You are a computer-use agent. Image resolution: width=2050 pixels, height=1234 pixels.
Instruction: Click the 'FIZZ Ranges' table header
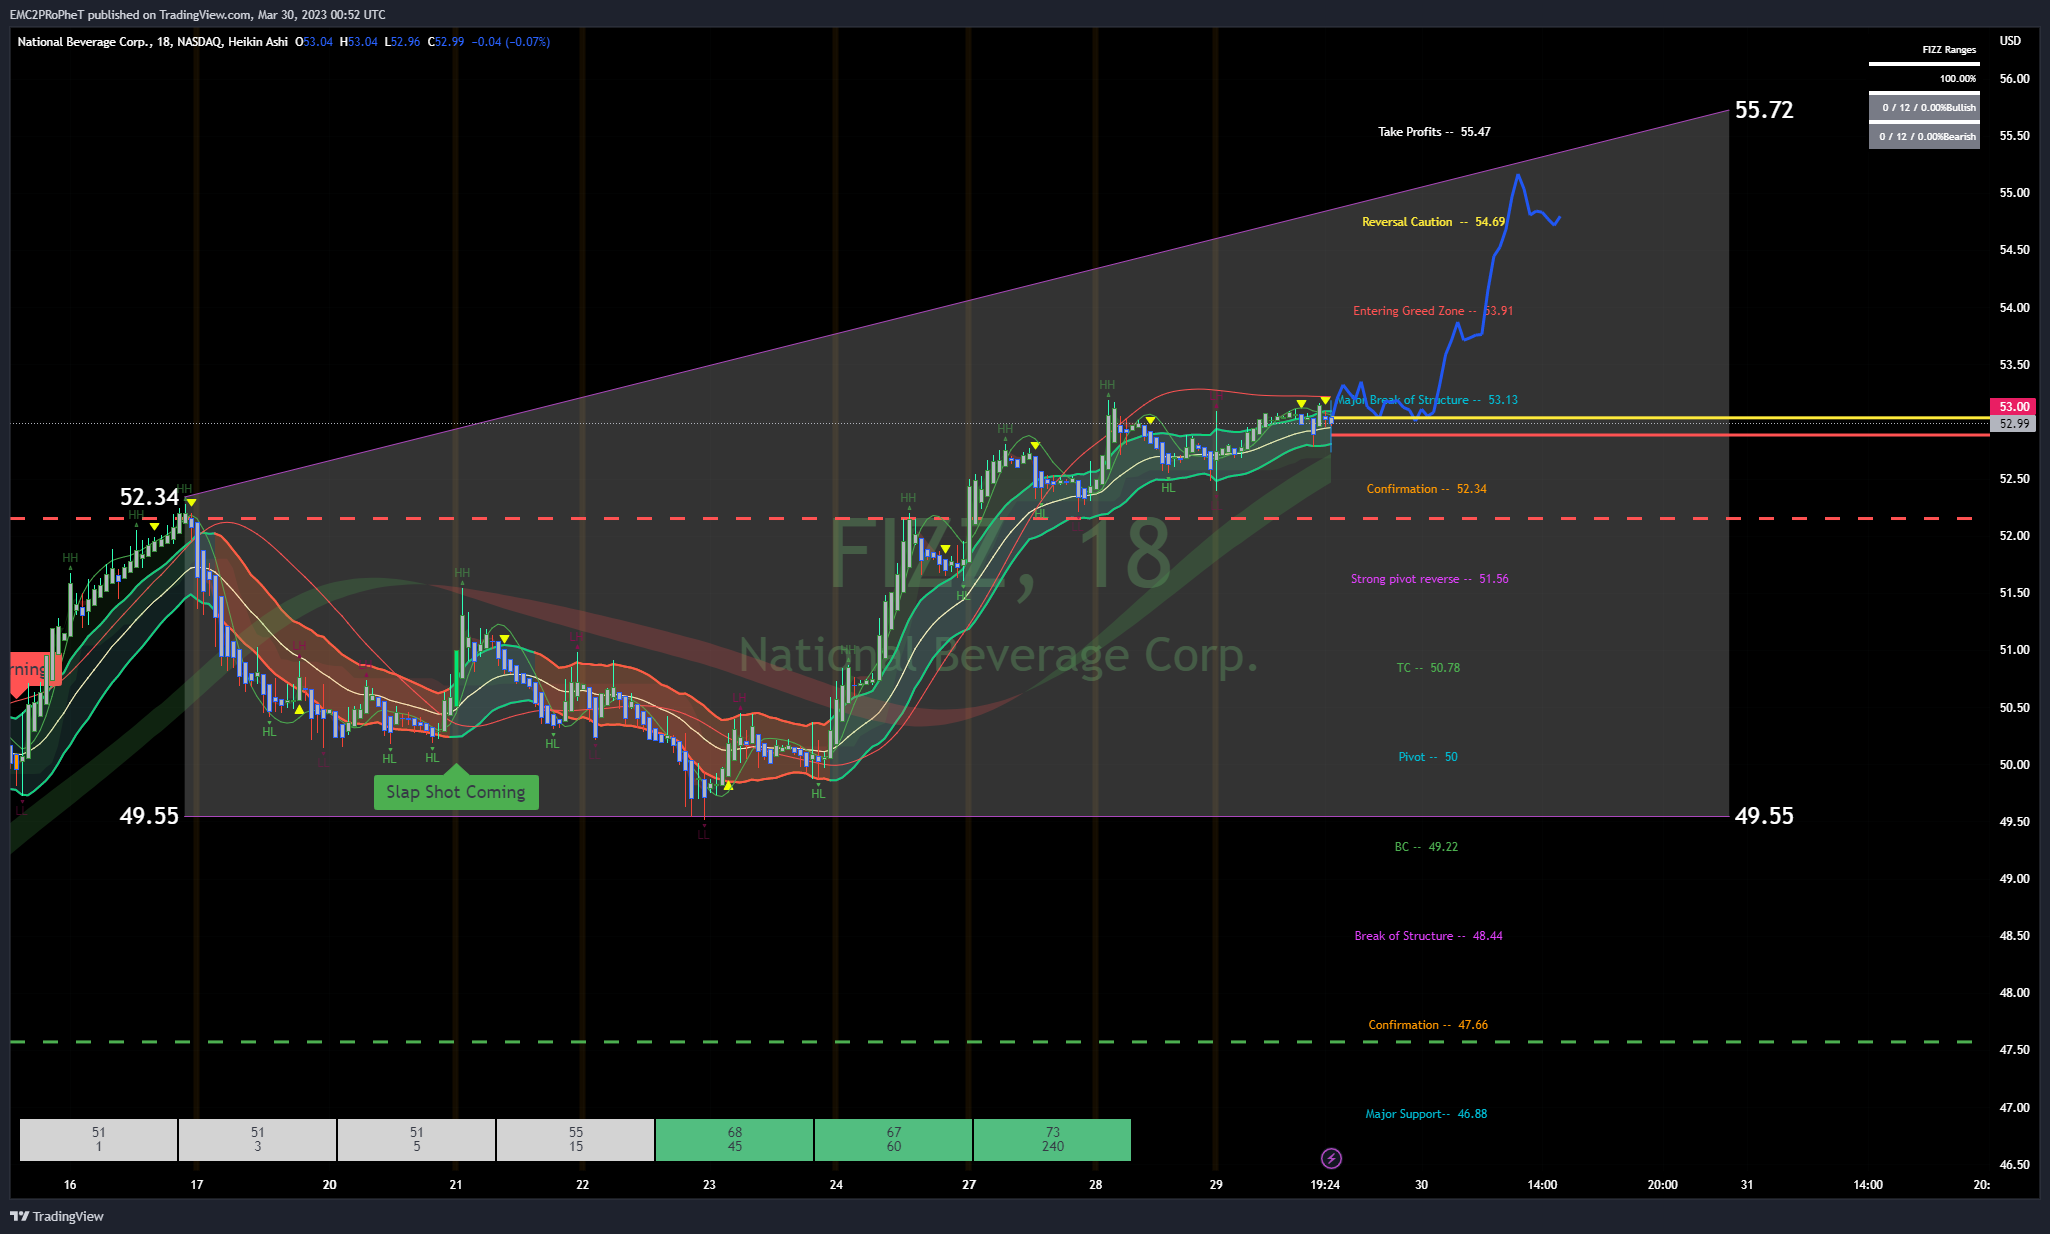(x=1949, y=50)
